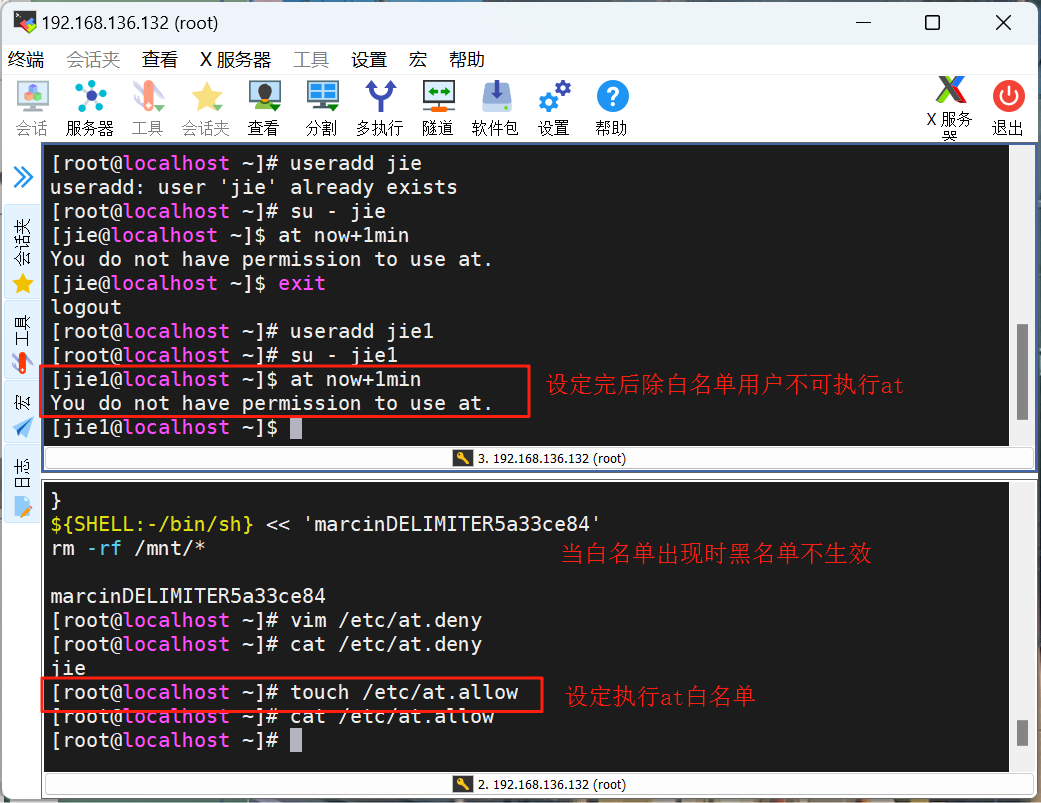Click the lower terminal pane scrollbar thumb
This screenshot has width=1041, height=803.
pos(1022,733)
